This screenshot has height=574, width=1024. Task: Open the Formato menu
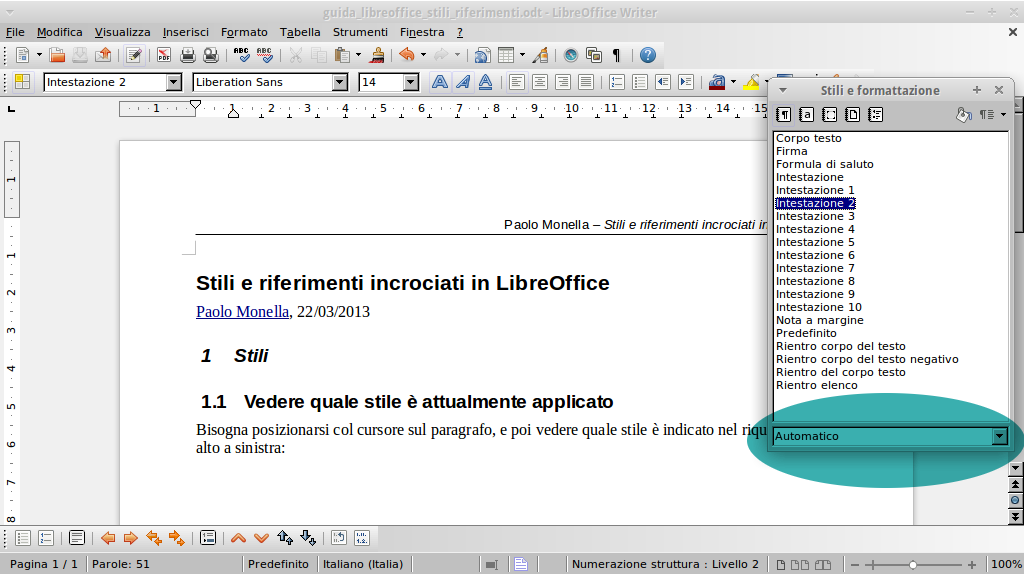pyautogui.click(x=244, y=32)
